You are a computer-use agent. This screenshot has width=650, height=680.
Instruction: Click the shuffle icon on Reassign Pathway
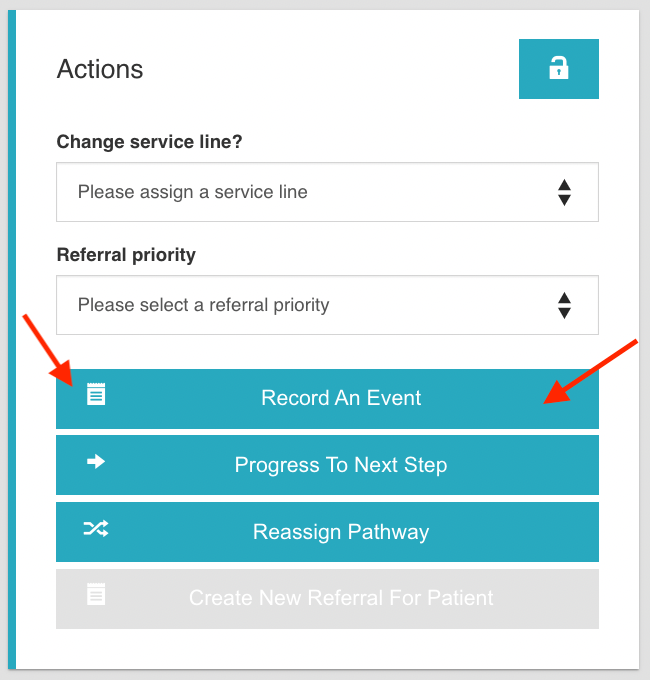tap(96, 529)
